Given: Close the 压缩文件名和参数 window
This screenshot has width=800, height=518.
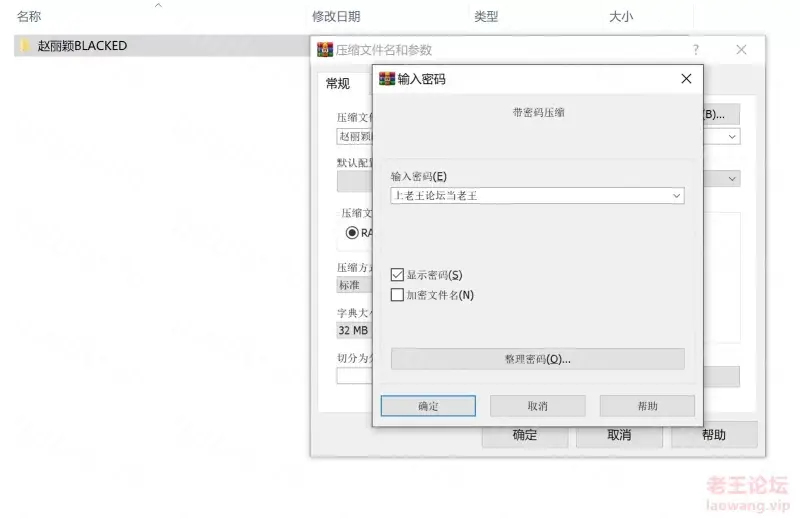Looking at the screenshot, I should tap(741, 50).
